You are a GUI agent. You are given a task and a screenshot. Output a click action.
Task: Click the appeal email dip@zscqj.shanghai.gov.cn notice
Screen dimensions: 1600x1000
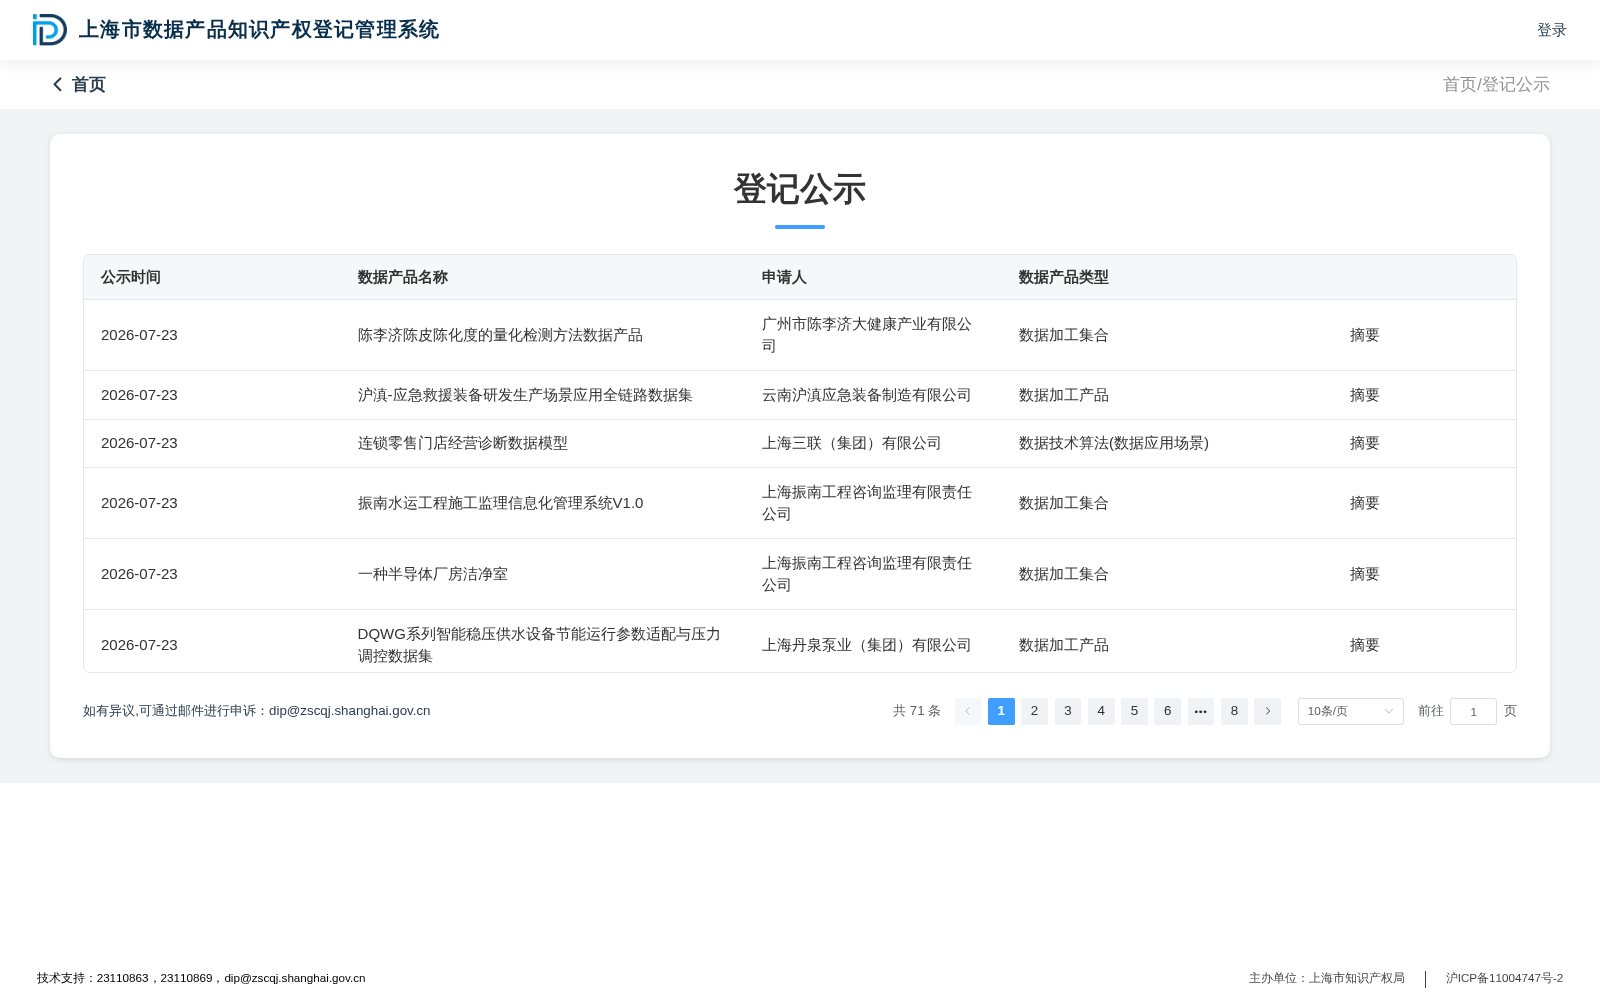point(257,711)
